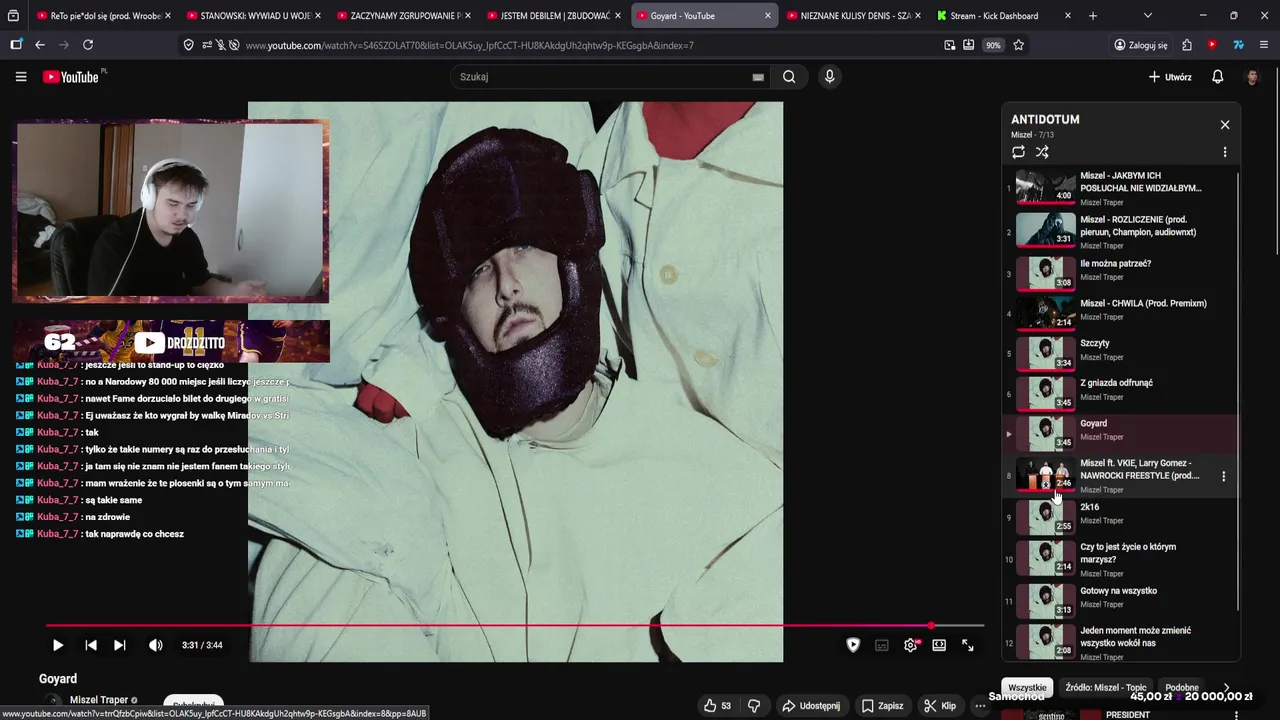The image size is (1280, 720).
Task: Open the browser tab list dropdown
Action: click(x=1147, y=16)
